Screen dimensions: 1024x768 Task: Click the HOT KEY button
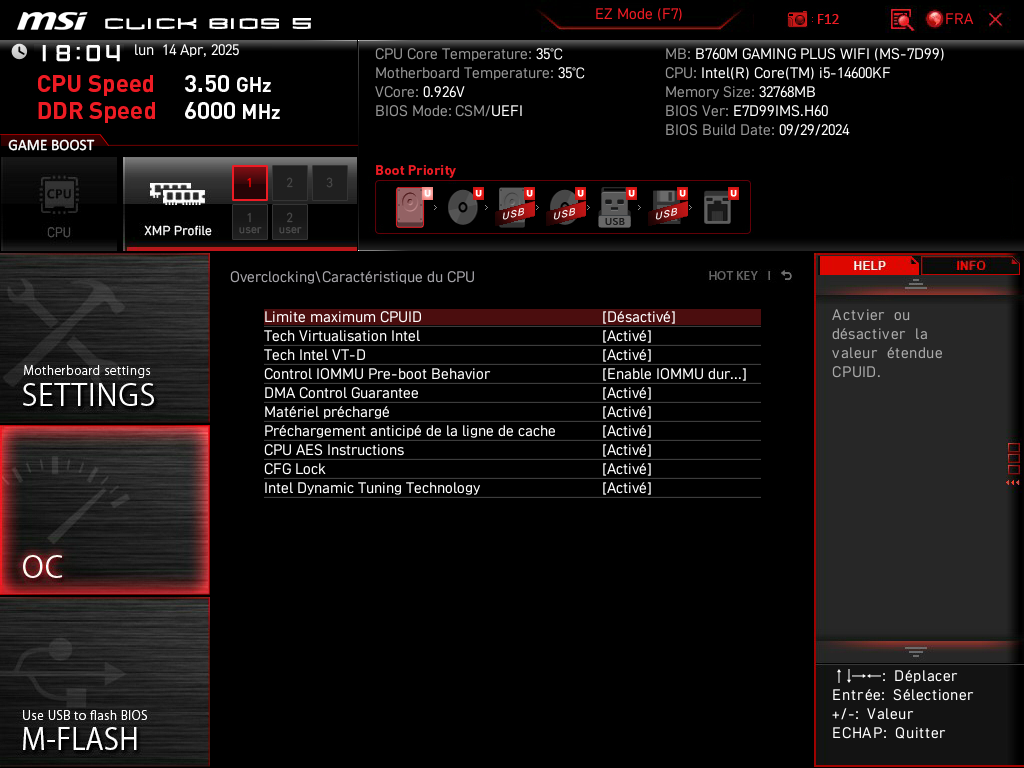click(x=733, y=276)
